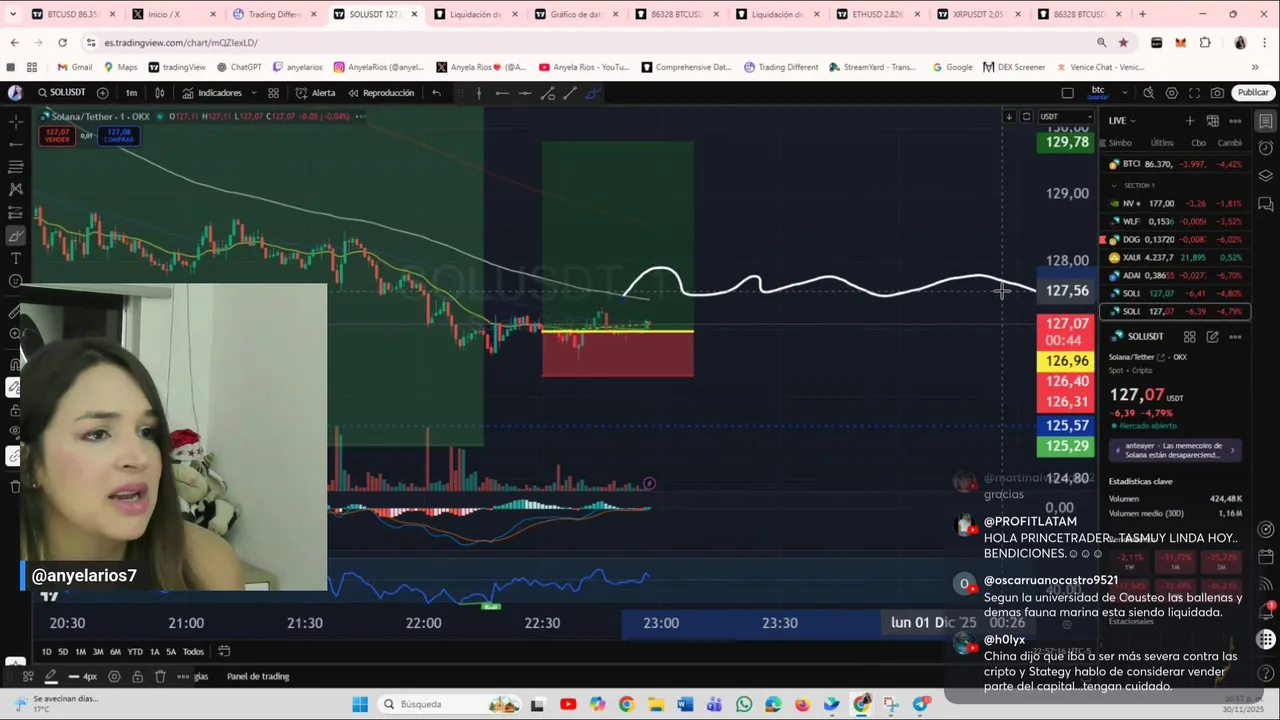Open the Watchlist panel in right sidebar
The width and height of the screenshot is (1280, 720).
click(1266, 121)
